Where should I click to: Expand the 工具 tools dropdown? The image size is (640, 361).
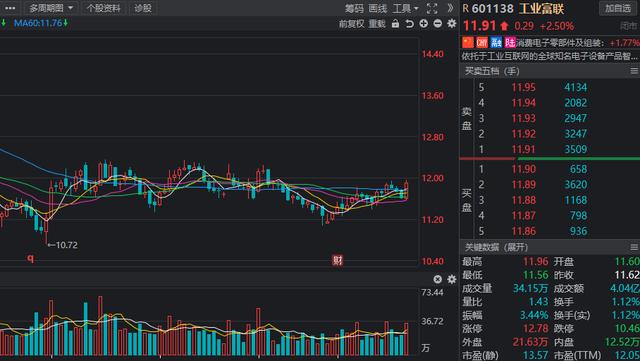click(405, 8)
